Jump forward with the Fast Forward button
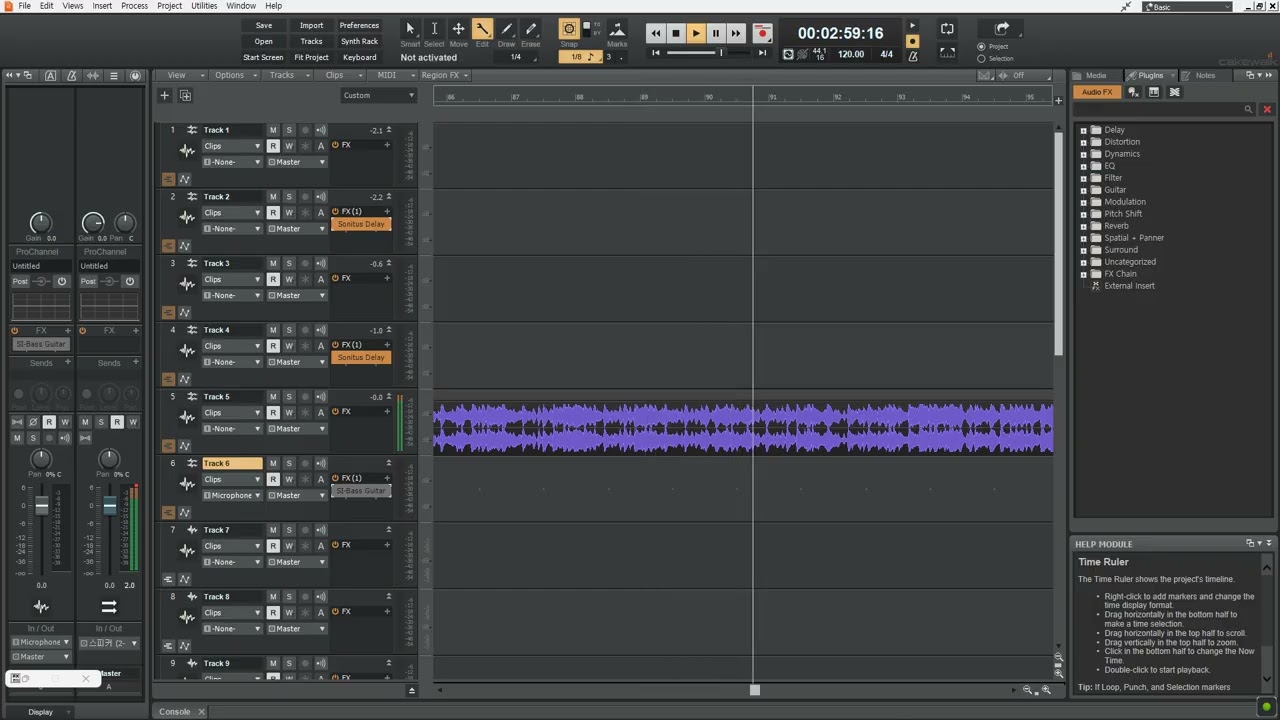This screenshot has width=1280, height=720. click(736, 33)
